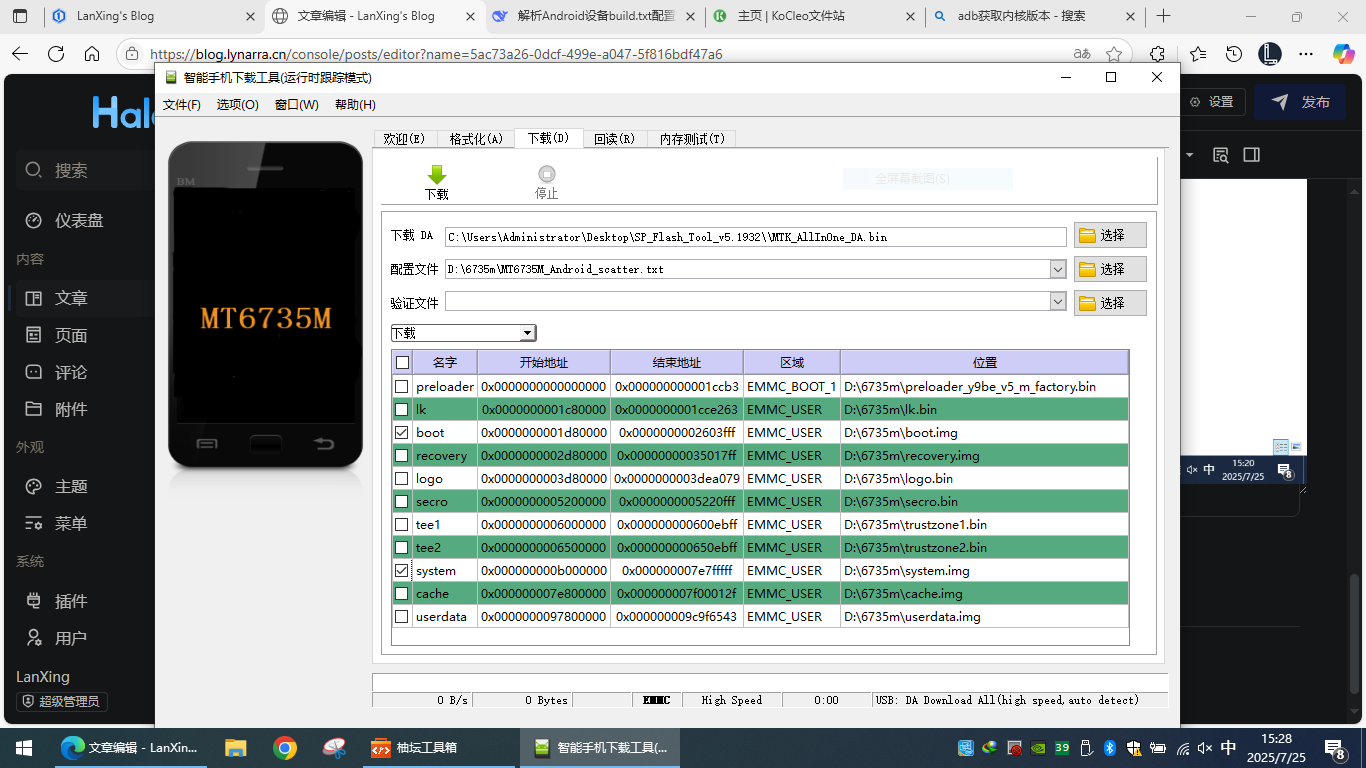Toggle the select-all checkbox in table header
This screenshot has height=768, width=1366.
tap(402, 363)
